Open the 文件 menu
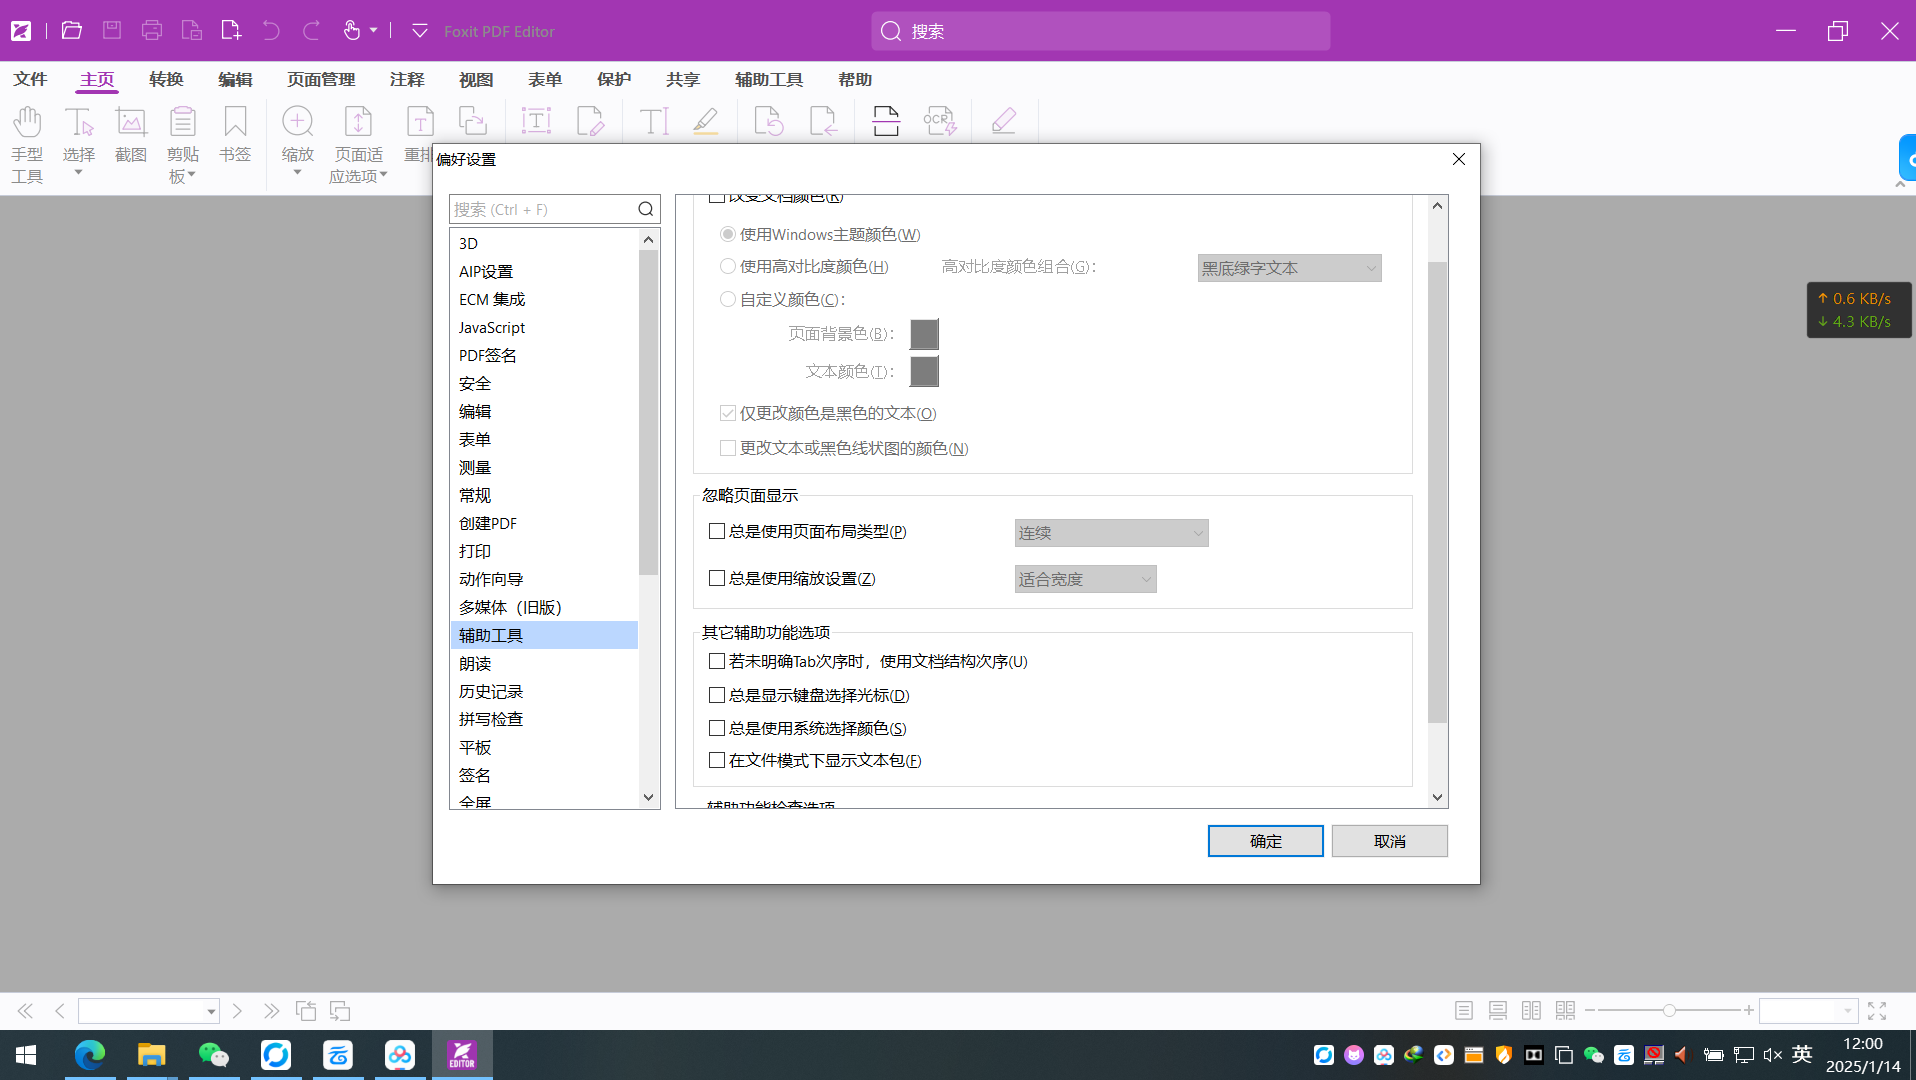This screenshot has width=1916, height=1080. click(x=30, y=79)
